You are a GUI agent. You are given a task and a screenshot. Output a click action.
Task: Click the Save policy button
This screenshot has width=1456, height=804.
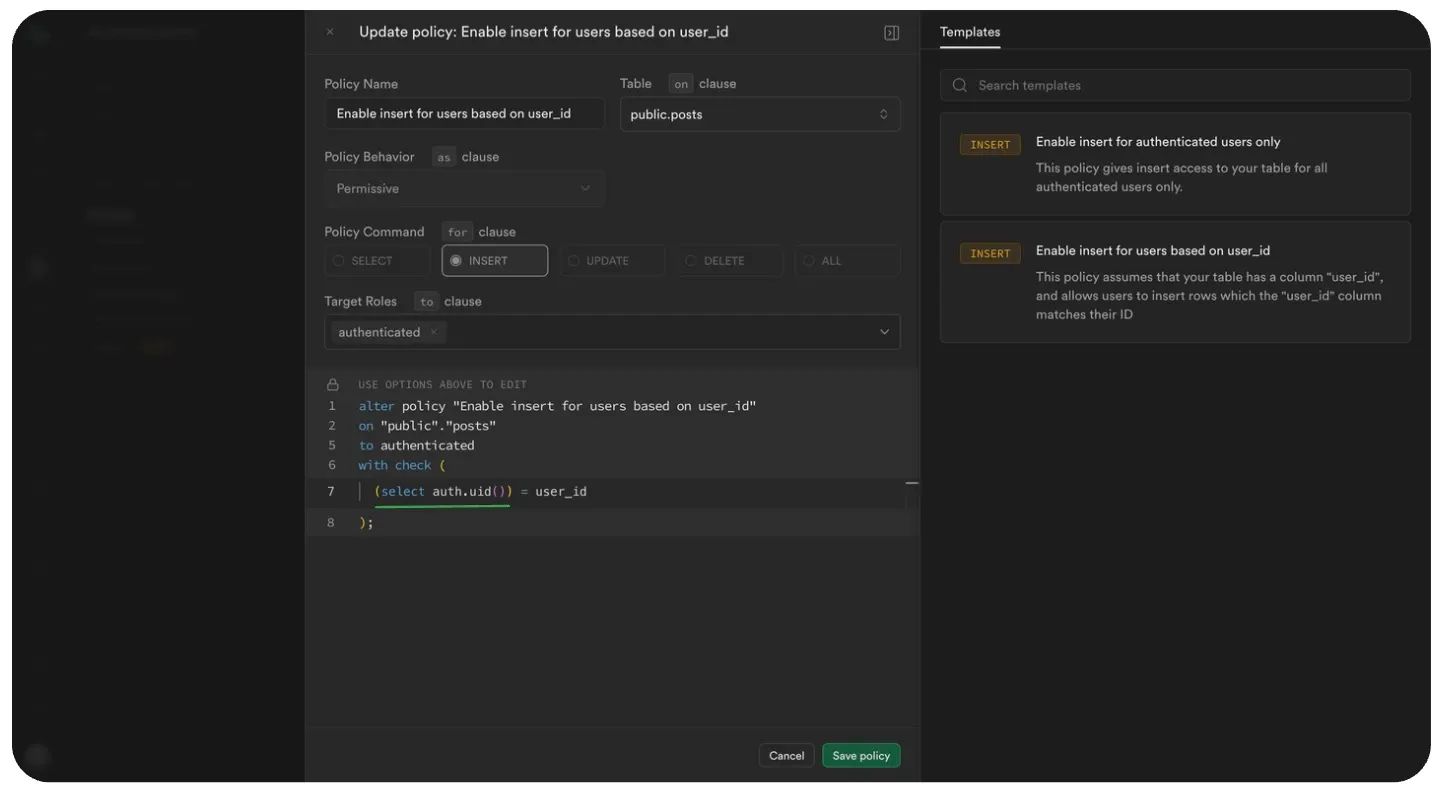coord(861,756)
